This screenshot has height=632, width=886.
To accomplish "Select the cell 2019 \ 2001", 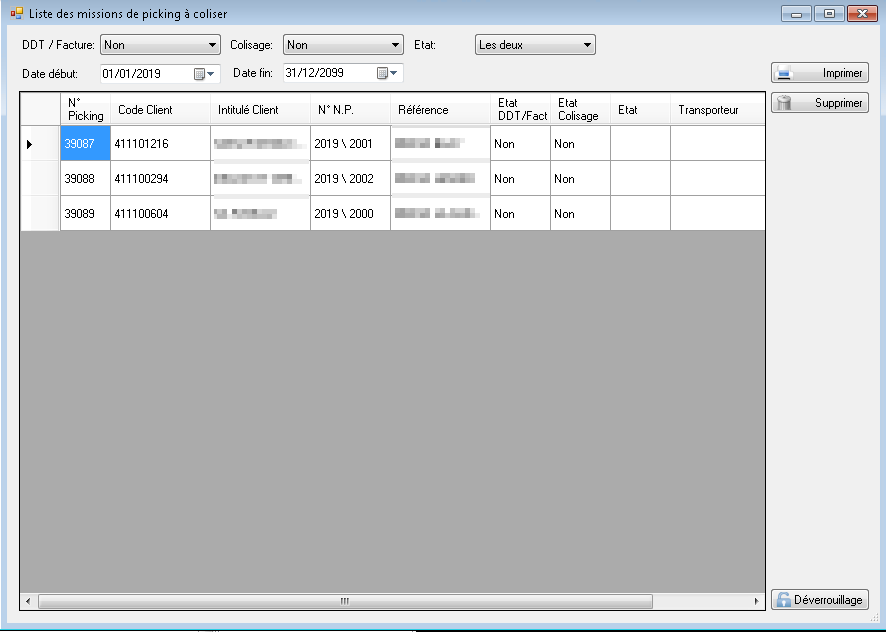I will coord(350,144).
